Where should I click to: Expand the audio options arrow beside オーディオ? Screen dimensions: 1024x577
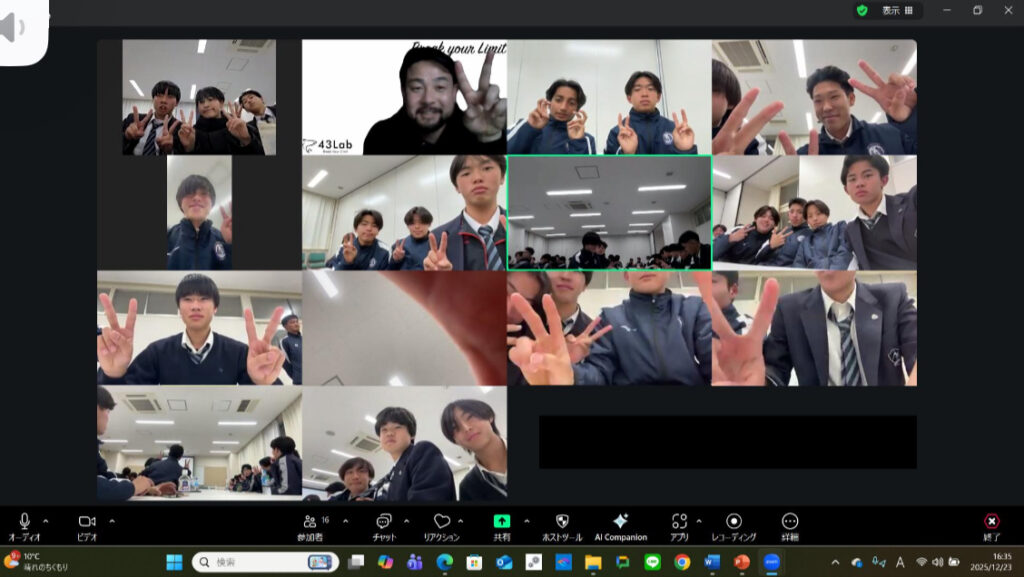46,521
